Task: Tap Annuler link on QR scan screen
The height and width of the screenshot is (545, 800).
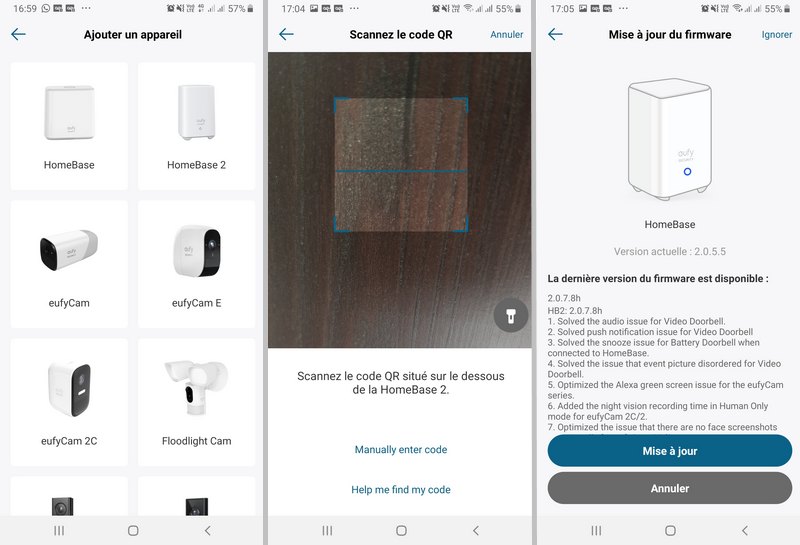Action: (x=507, y=35)
